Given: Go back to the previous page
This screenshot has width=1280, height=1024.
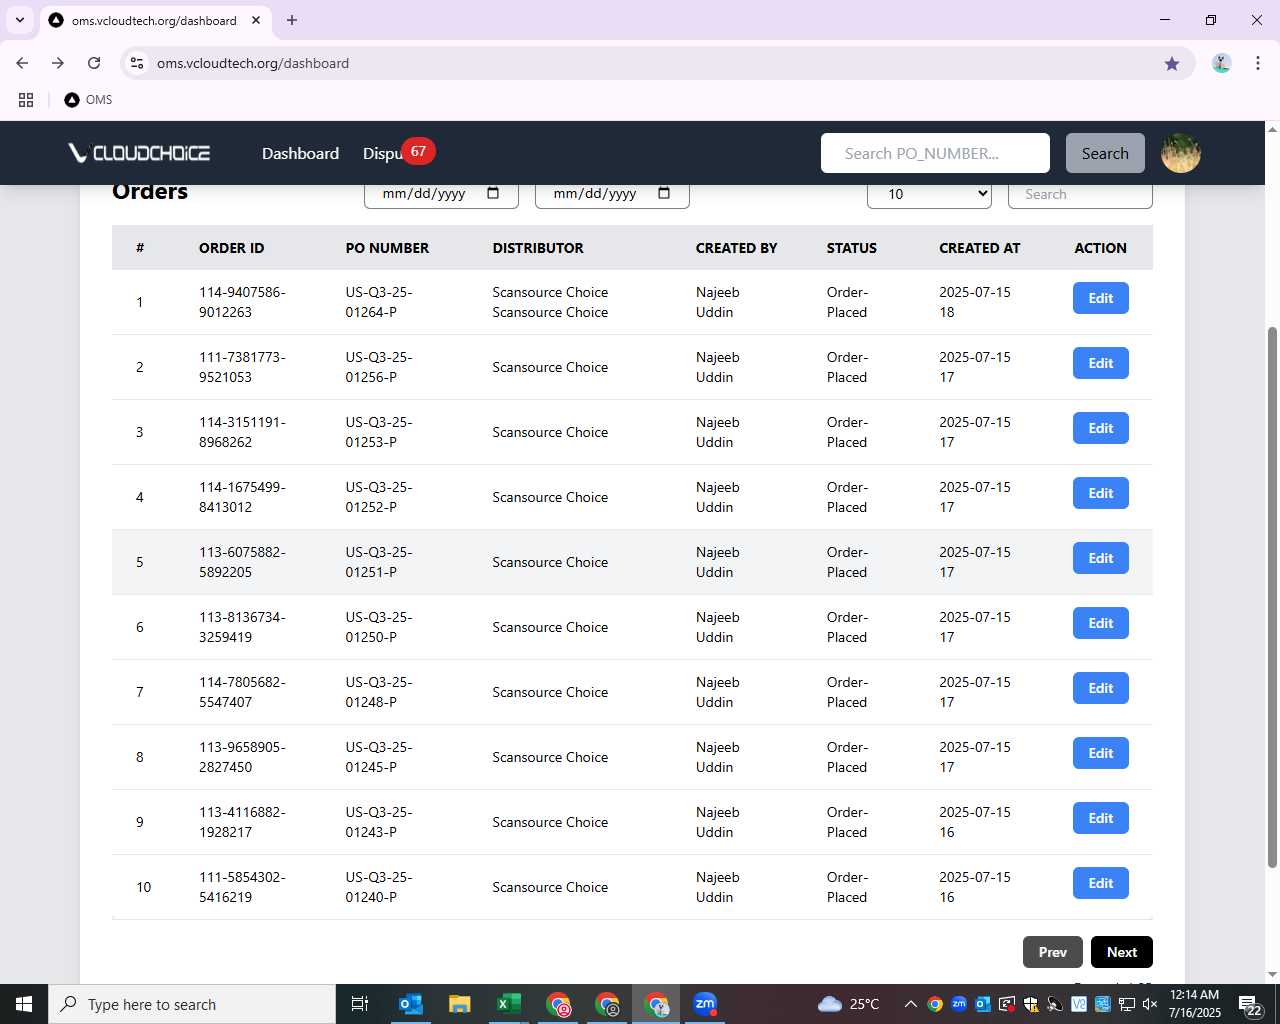Looking at the screenshot, I should pyautogui.click(x=22, y=63).
